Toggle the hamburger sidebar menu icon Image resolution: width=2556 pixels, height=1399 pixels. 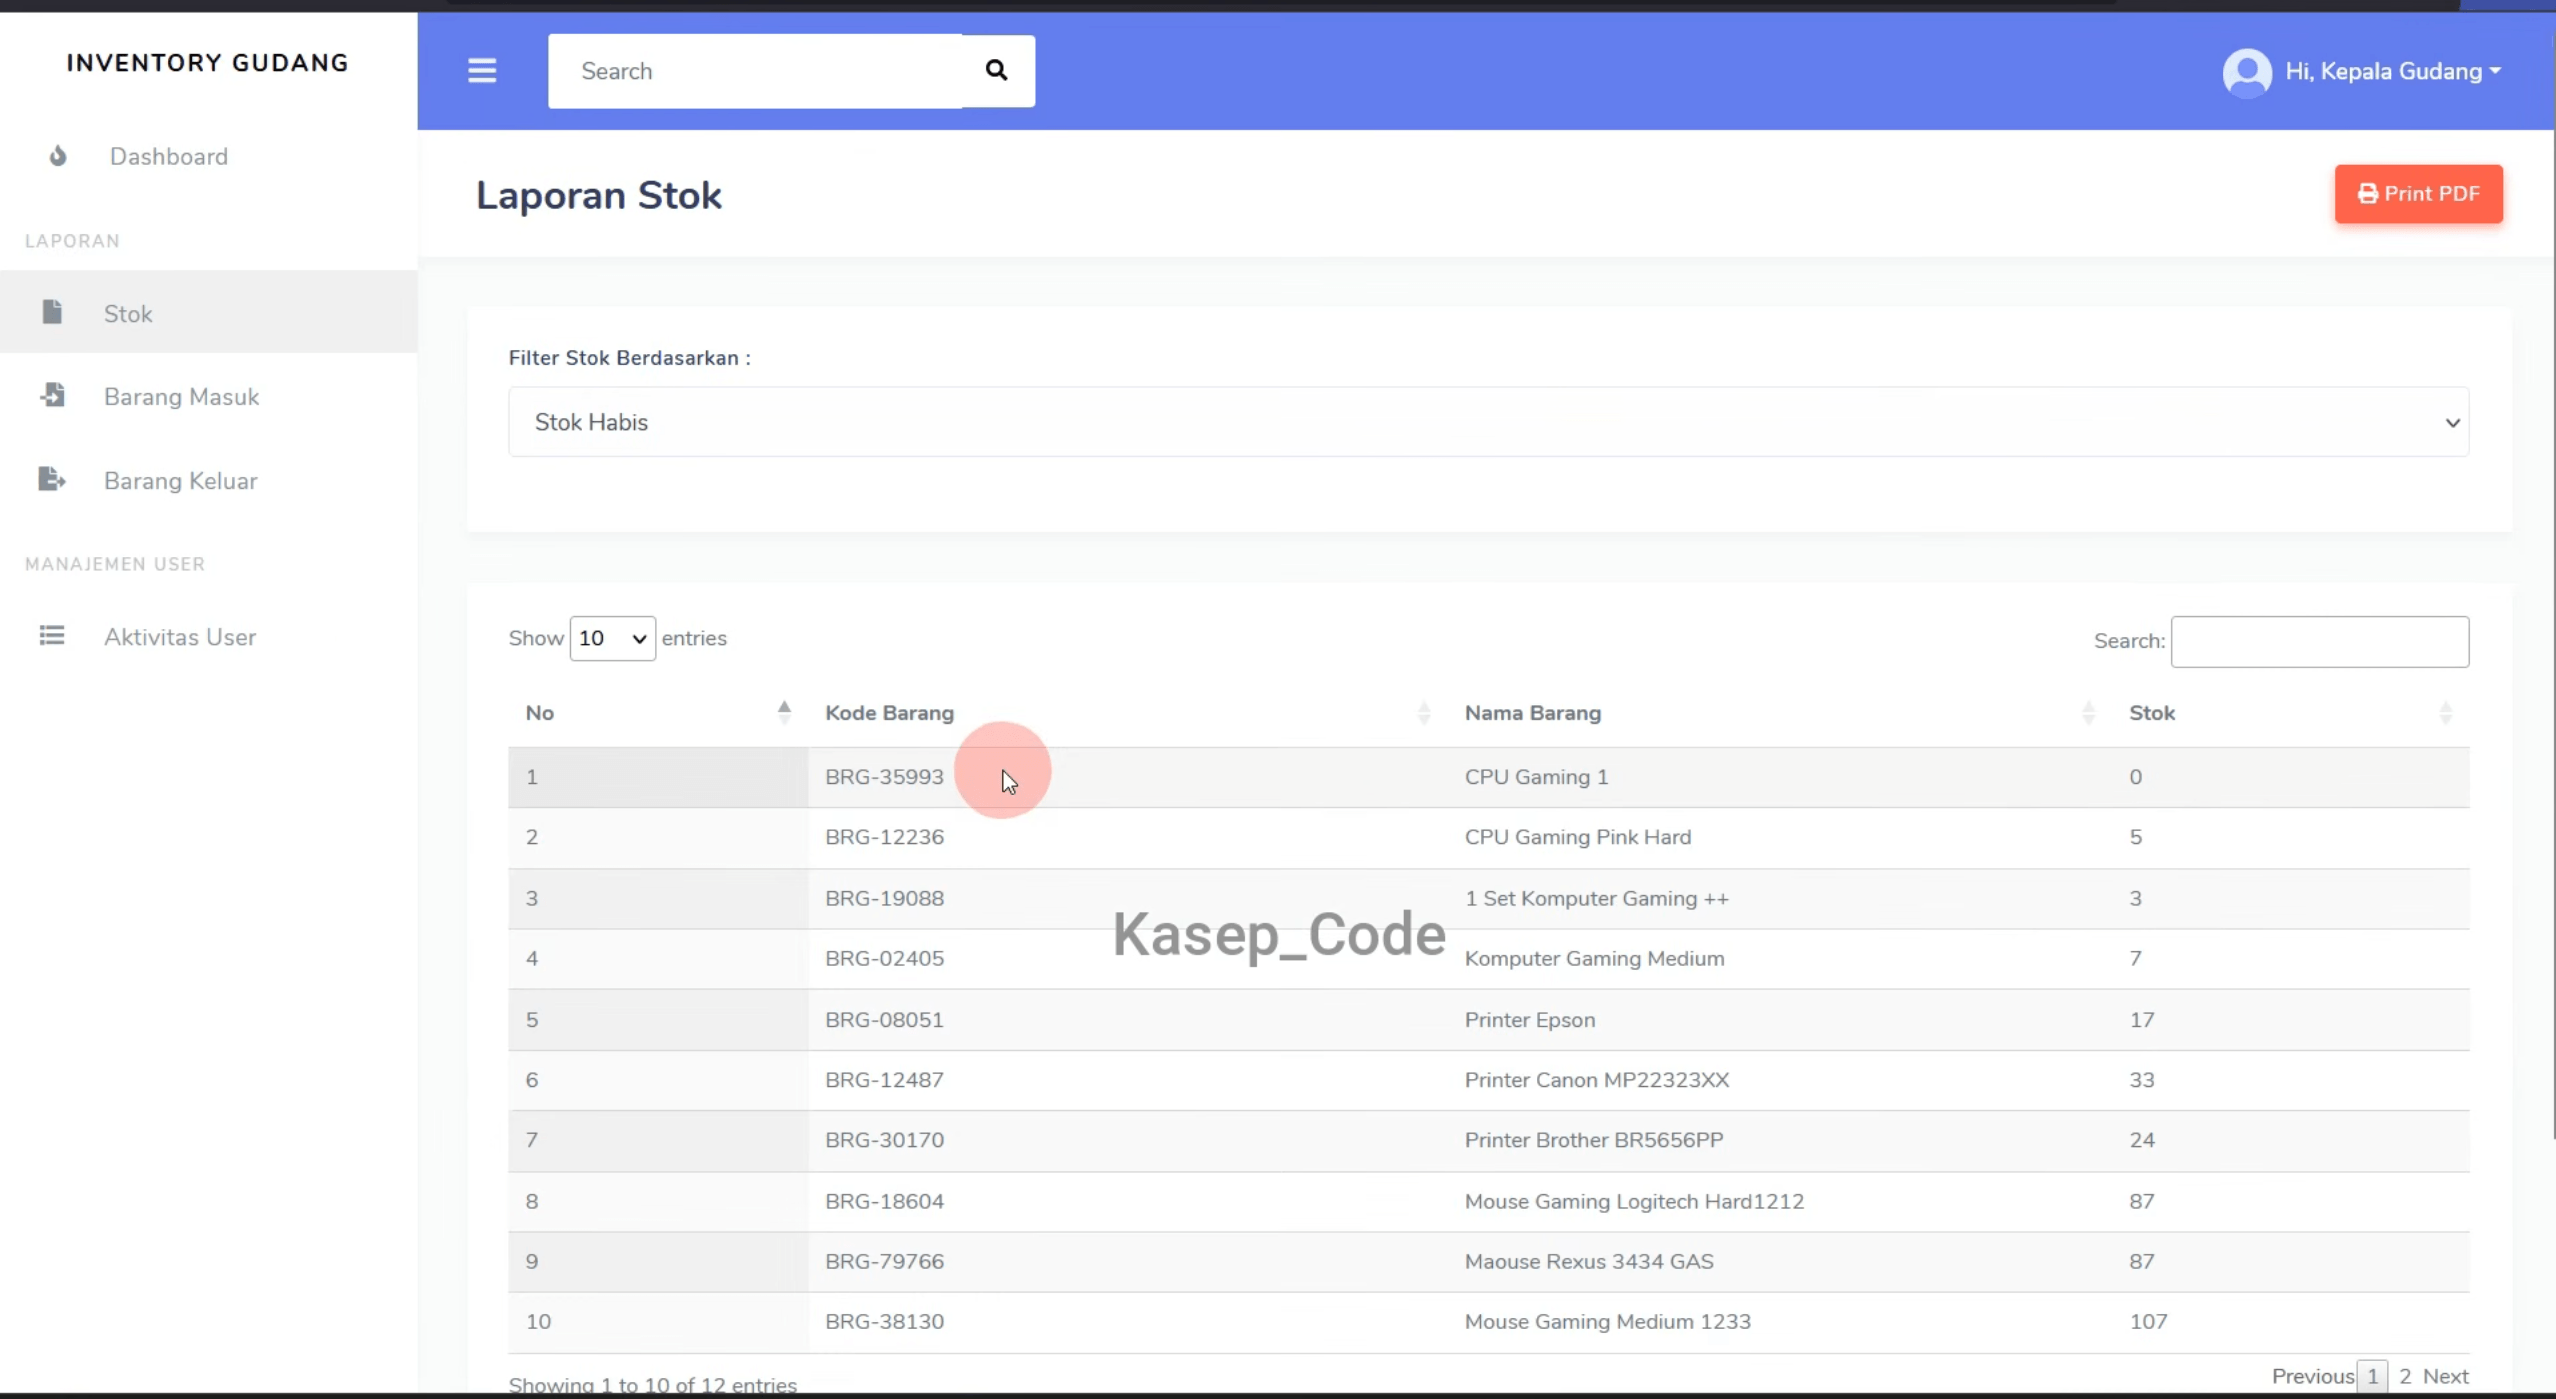tap(482, 71)
